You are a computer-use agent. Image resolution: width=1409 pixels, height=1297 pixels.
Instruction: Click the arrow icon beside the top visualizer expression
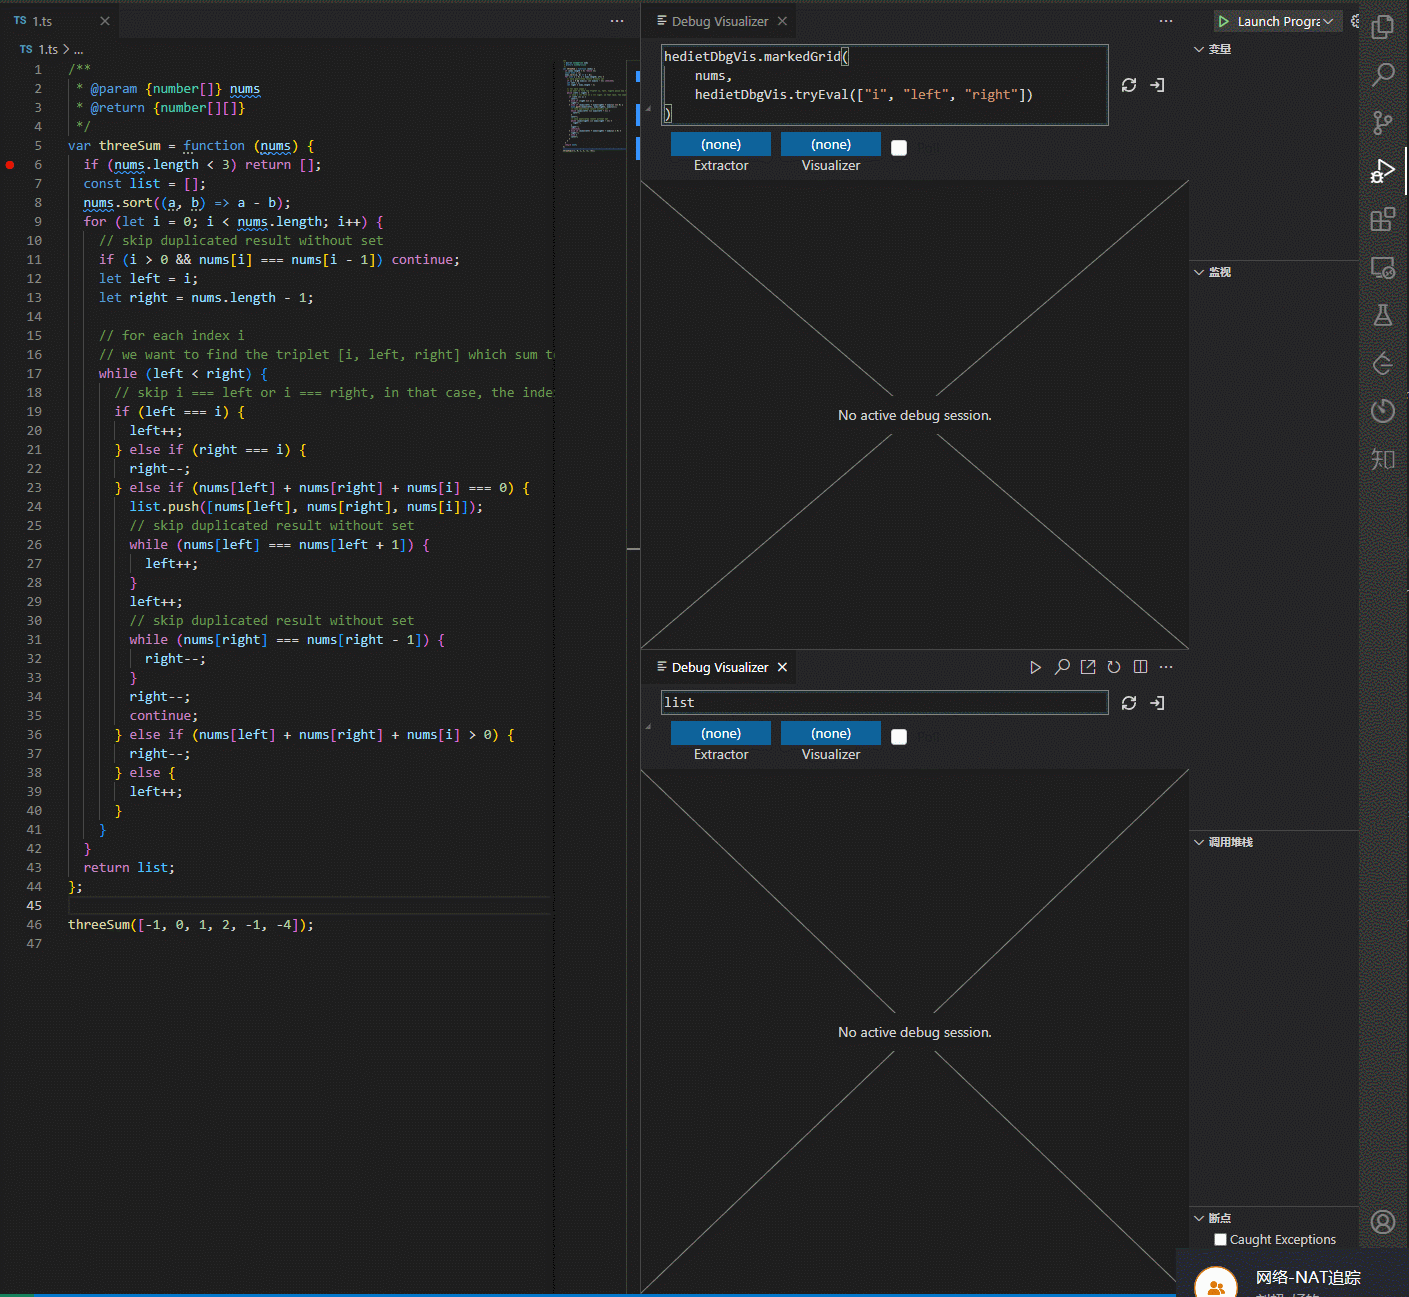(1157, 85)
